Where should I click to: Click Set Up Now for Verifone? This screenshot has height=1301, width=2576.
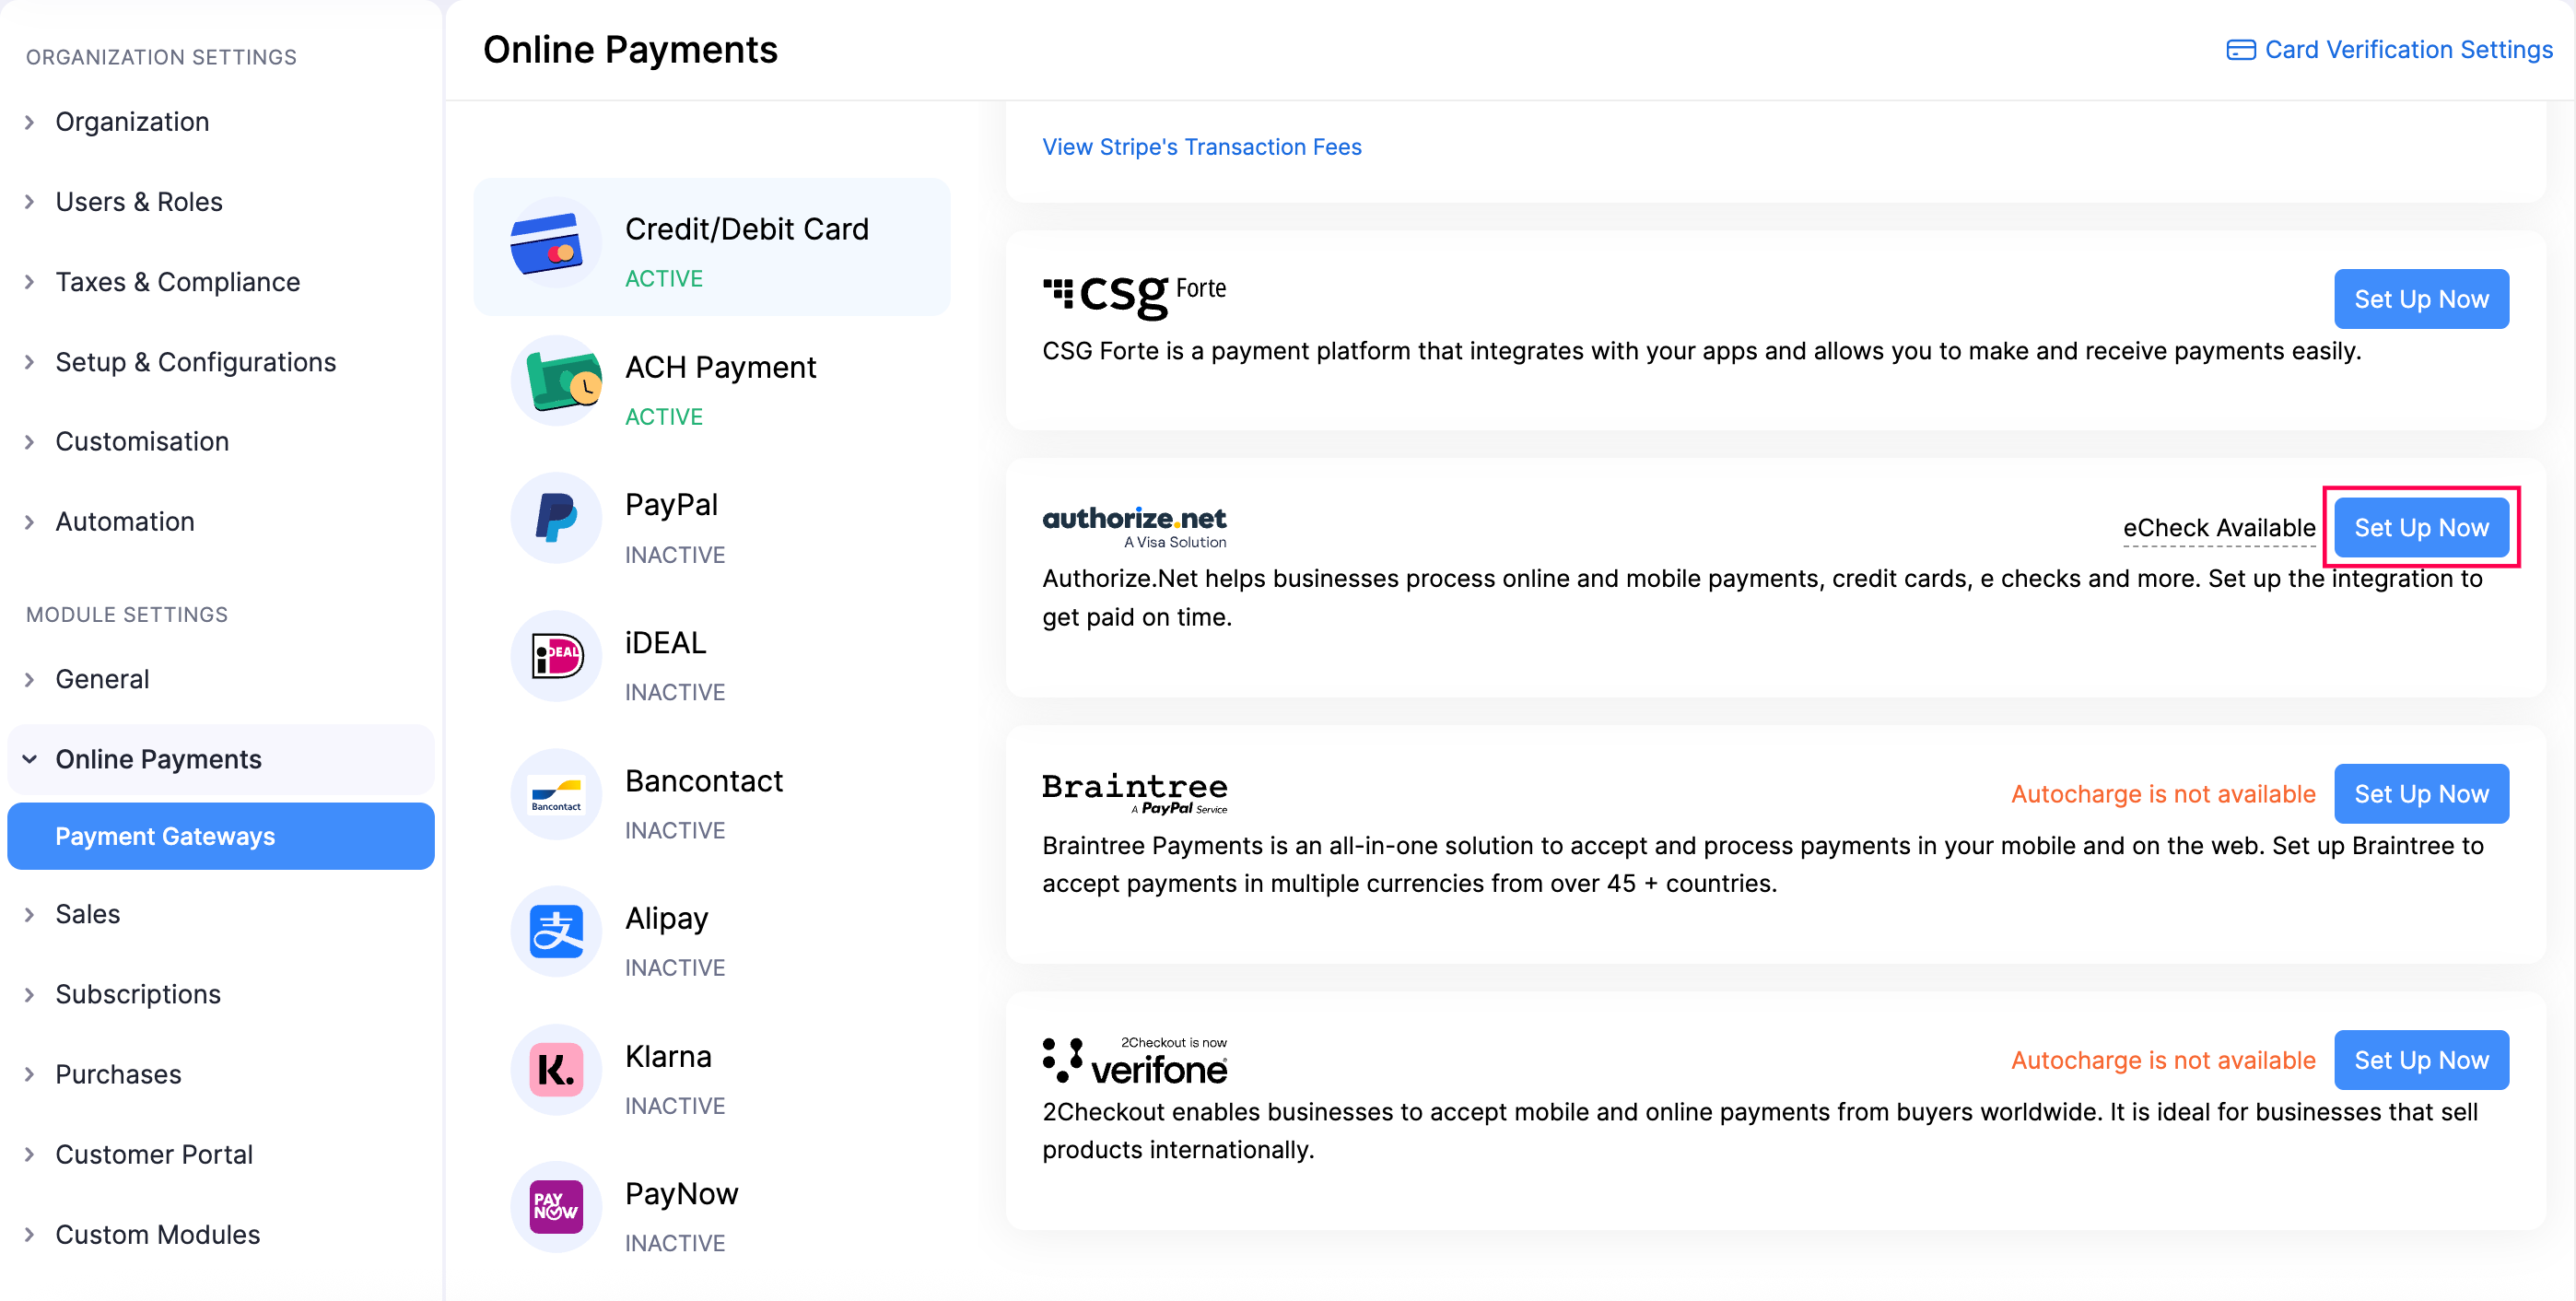[x=2421, y=1060]
